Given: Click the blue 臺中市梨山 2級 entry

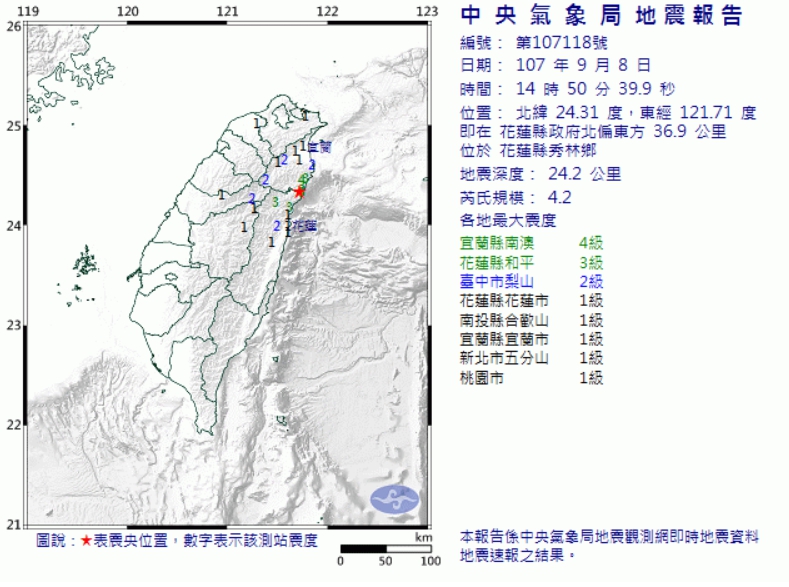Looking at the screenshot, I should tap(532, 281).
